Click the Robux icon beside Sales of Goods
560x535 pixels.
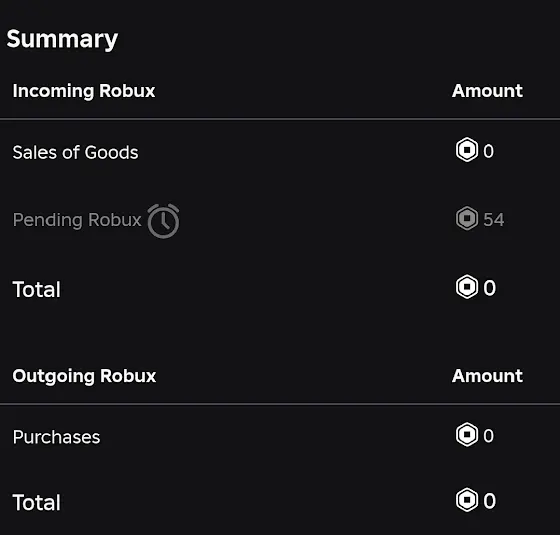(467, 150)
